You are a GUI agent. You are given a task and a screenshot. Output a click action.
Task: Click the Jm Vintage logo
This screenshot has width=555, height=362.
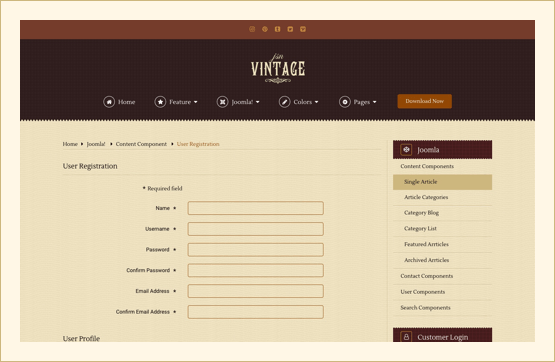coord(278,68)
